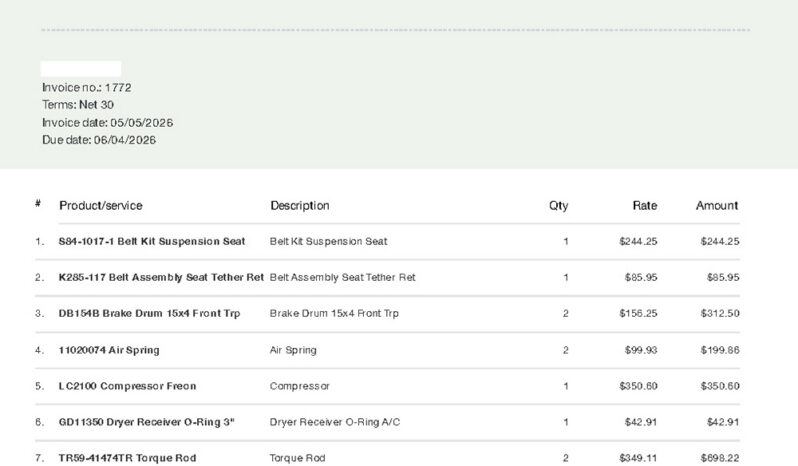798x466 pixels.
Task: Click quantity 2 in the Torque Rod row
Action: tap(565, 458)
